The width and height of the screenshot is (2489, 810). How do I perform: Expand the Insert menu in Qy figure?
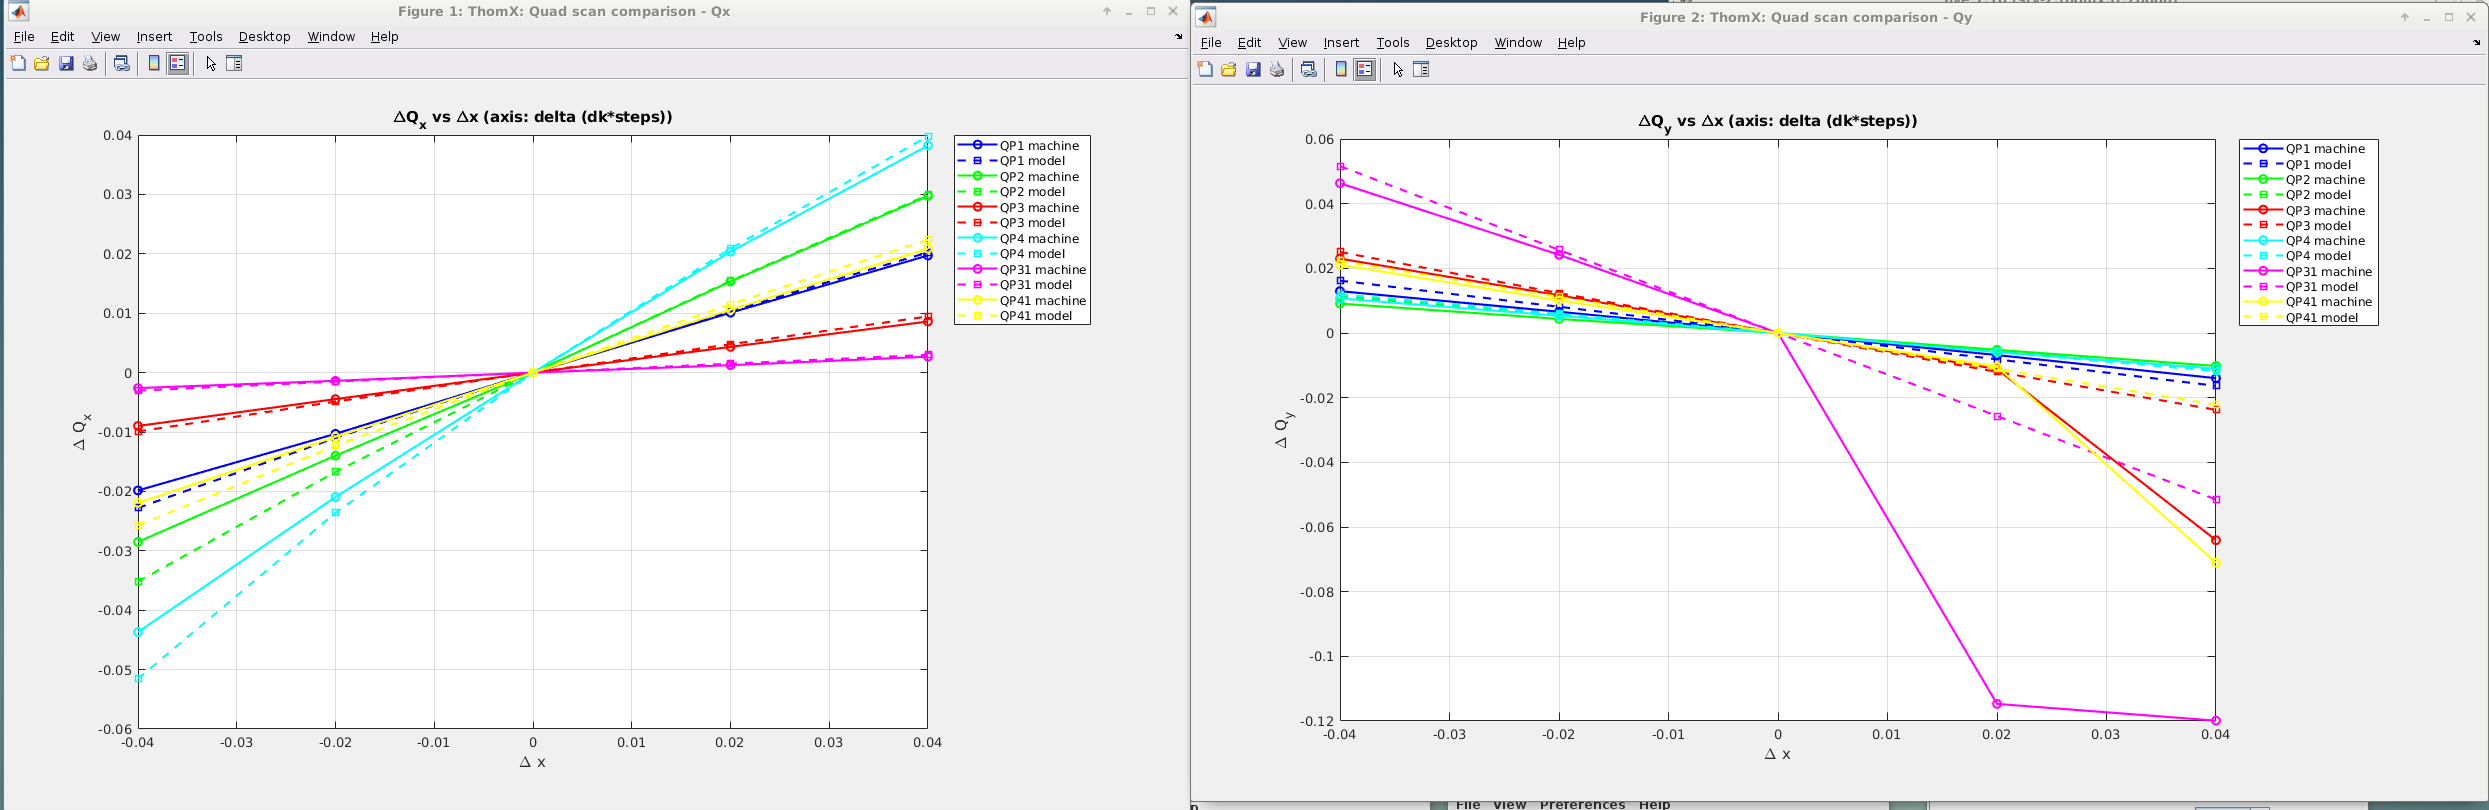[x=1340, y=43]
